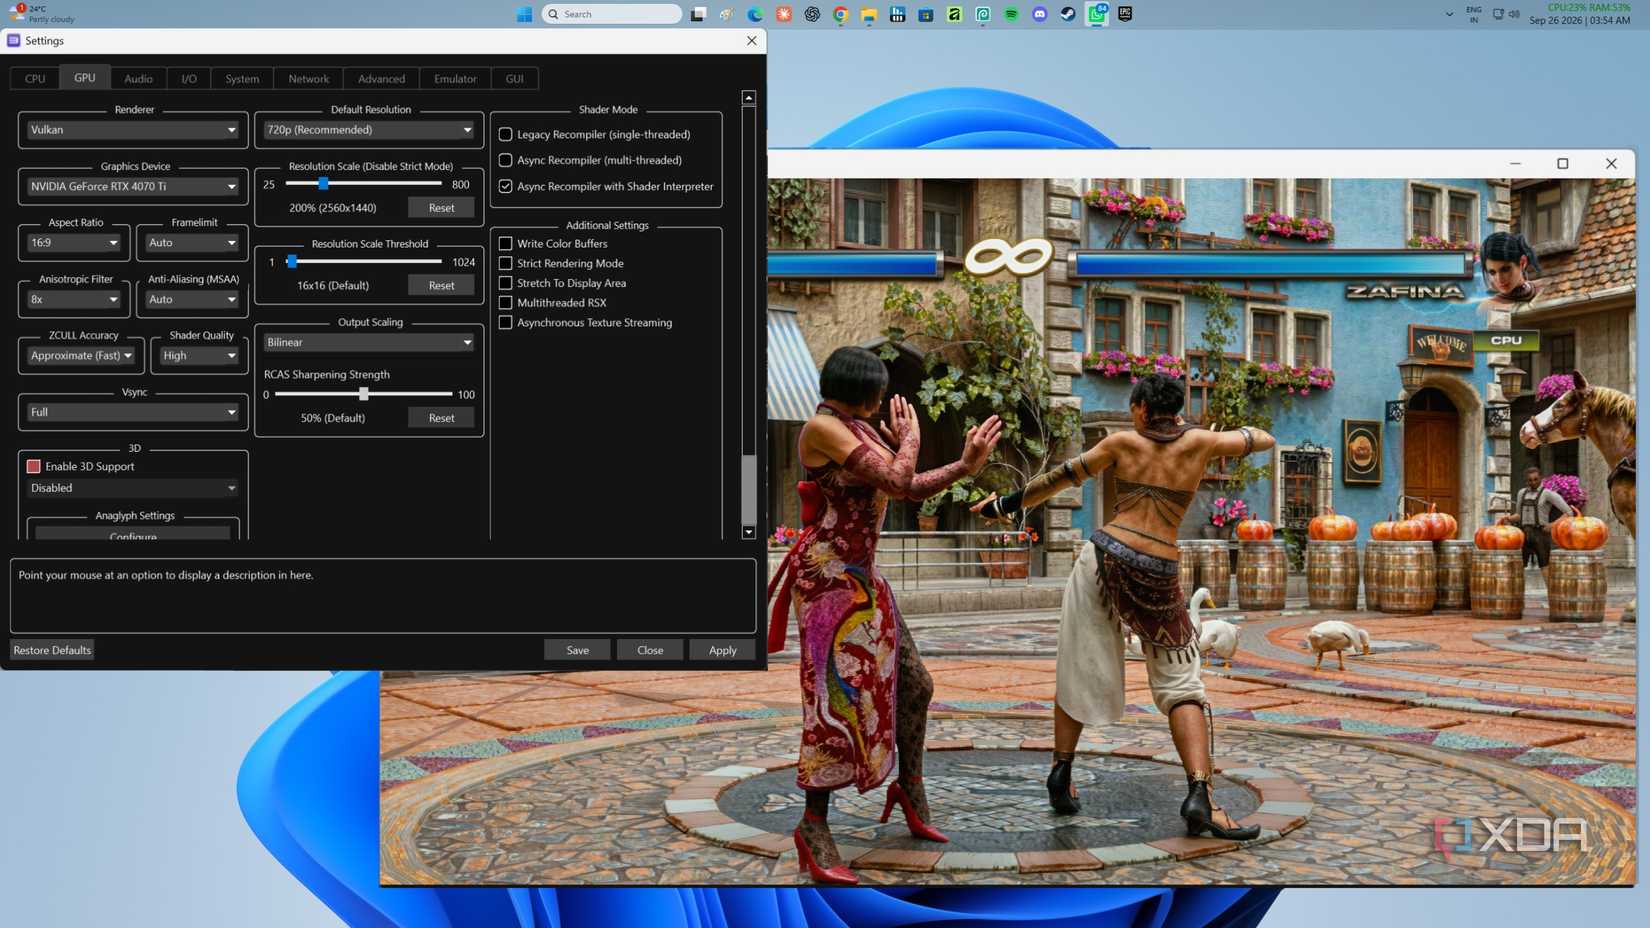Viewport: 1650px width, 928px height.
Task: Open File Explorer from the taskbar
Action: click(x=869, y=14)
